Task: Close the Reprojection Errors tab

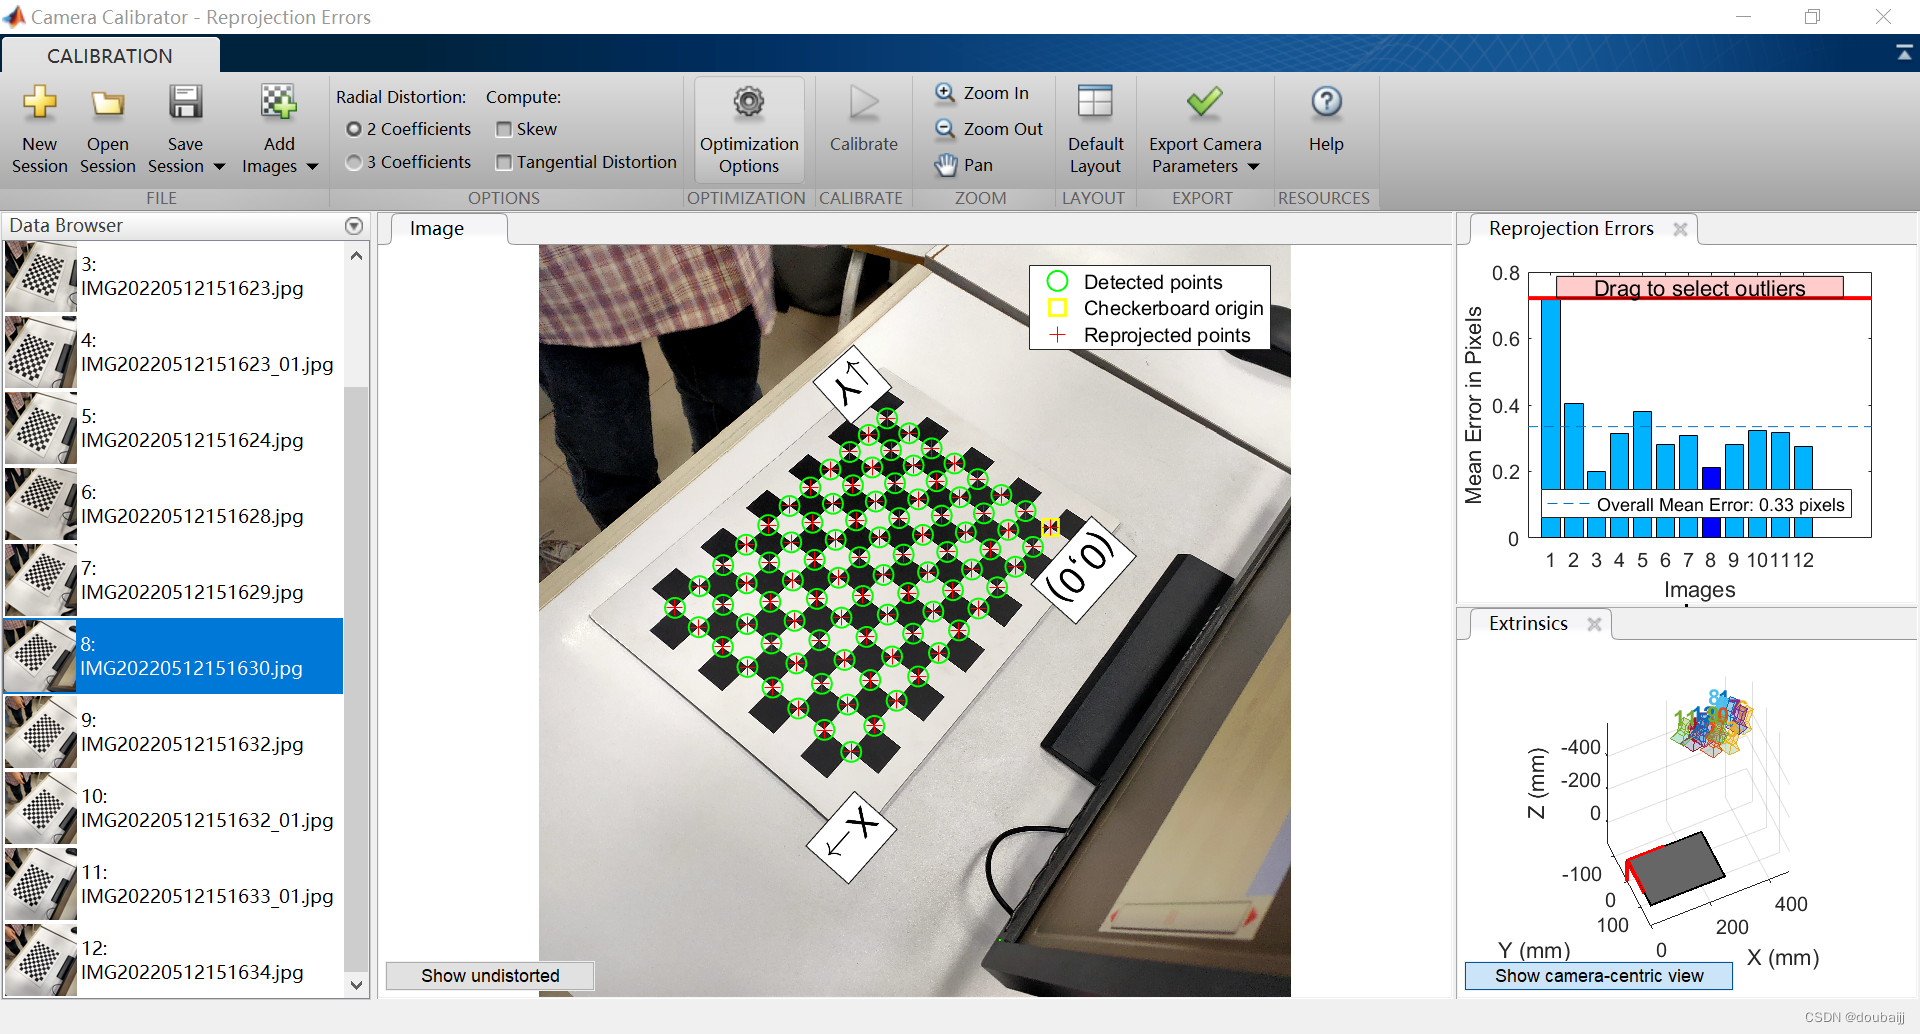Action: pos(1680,229)
